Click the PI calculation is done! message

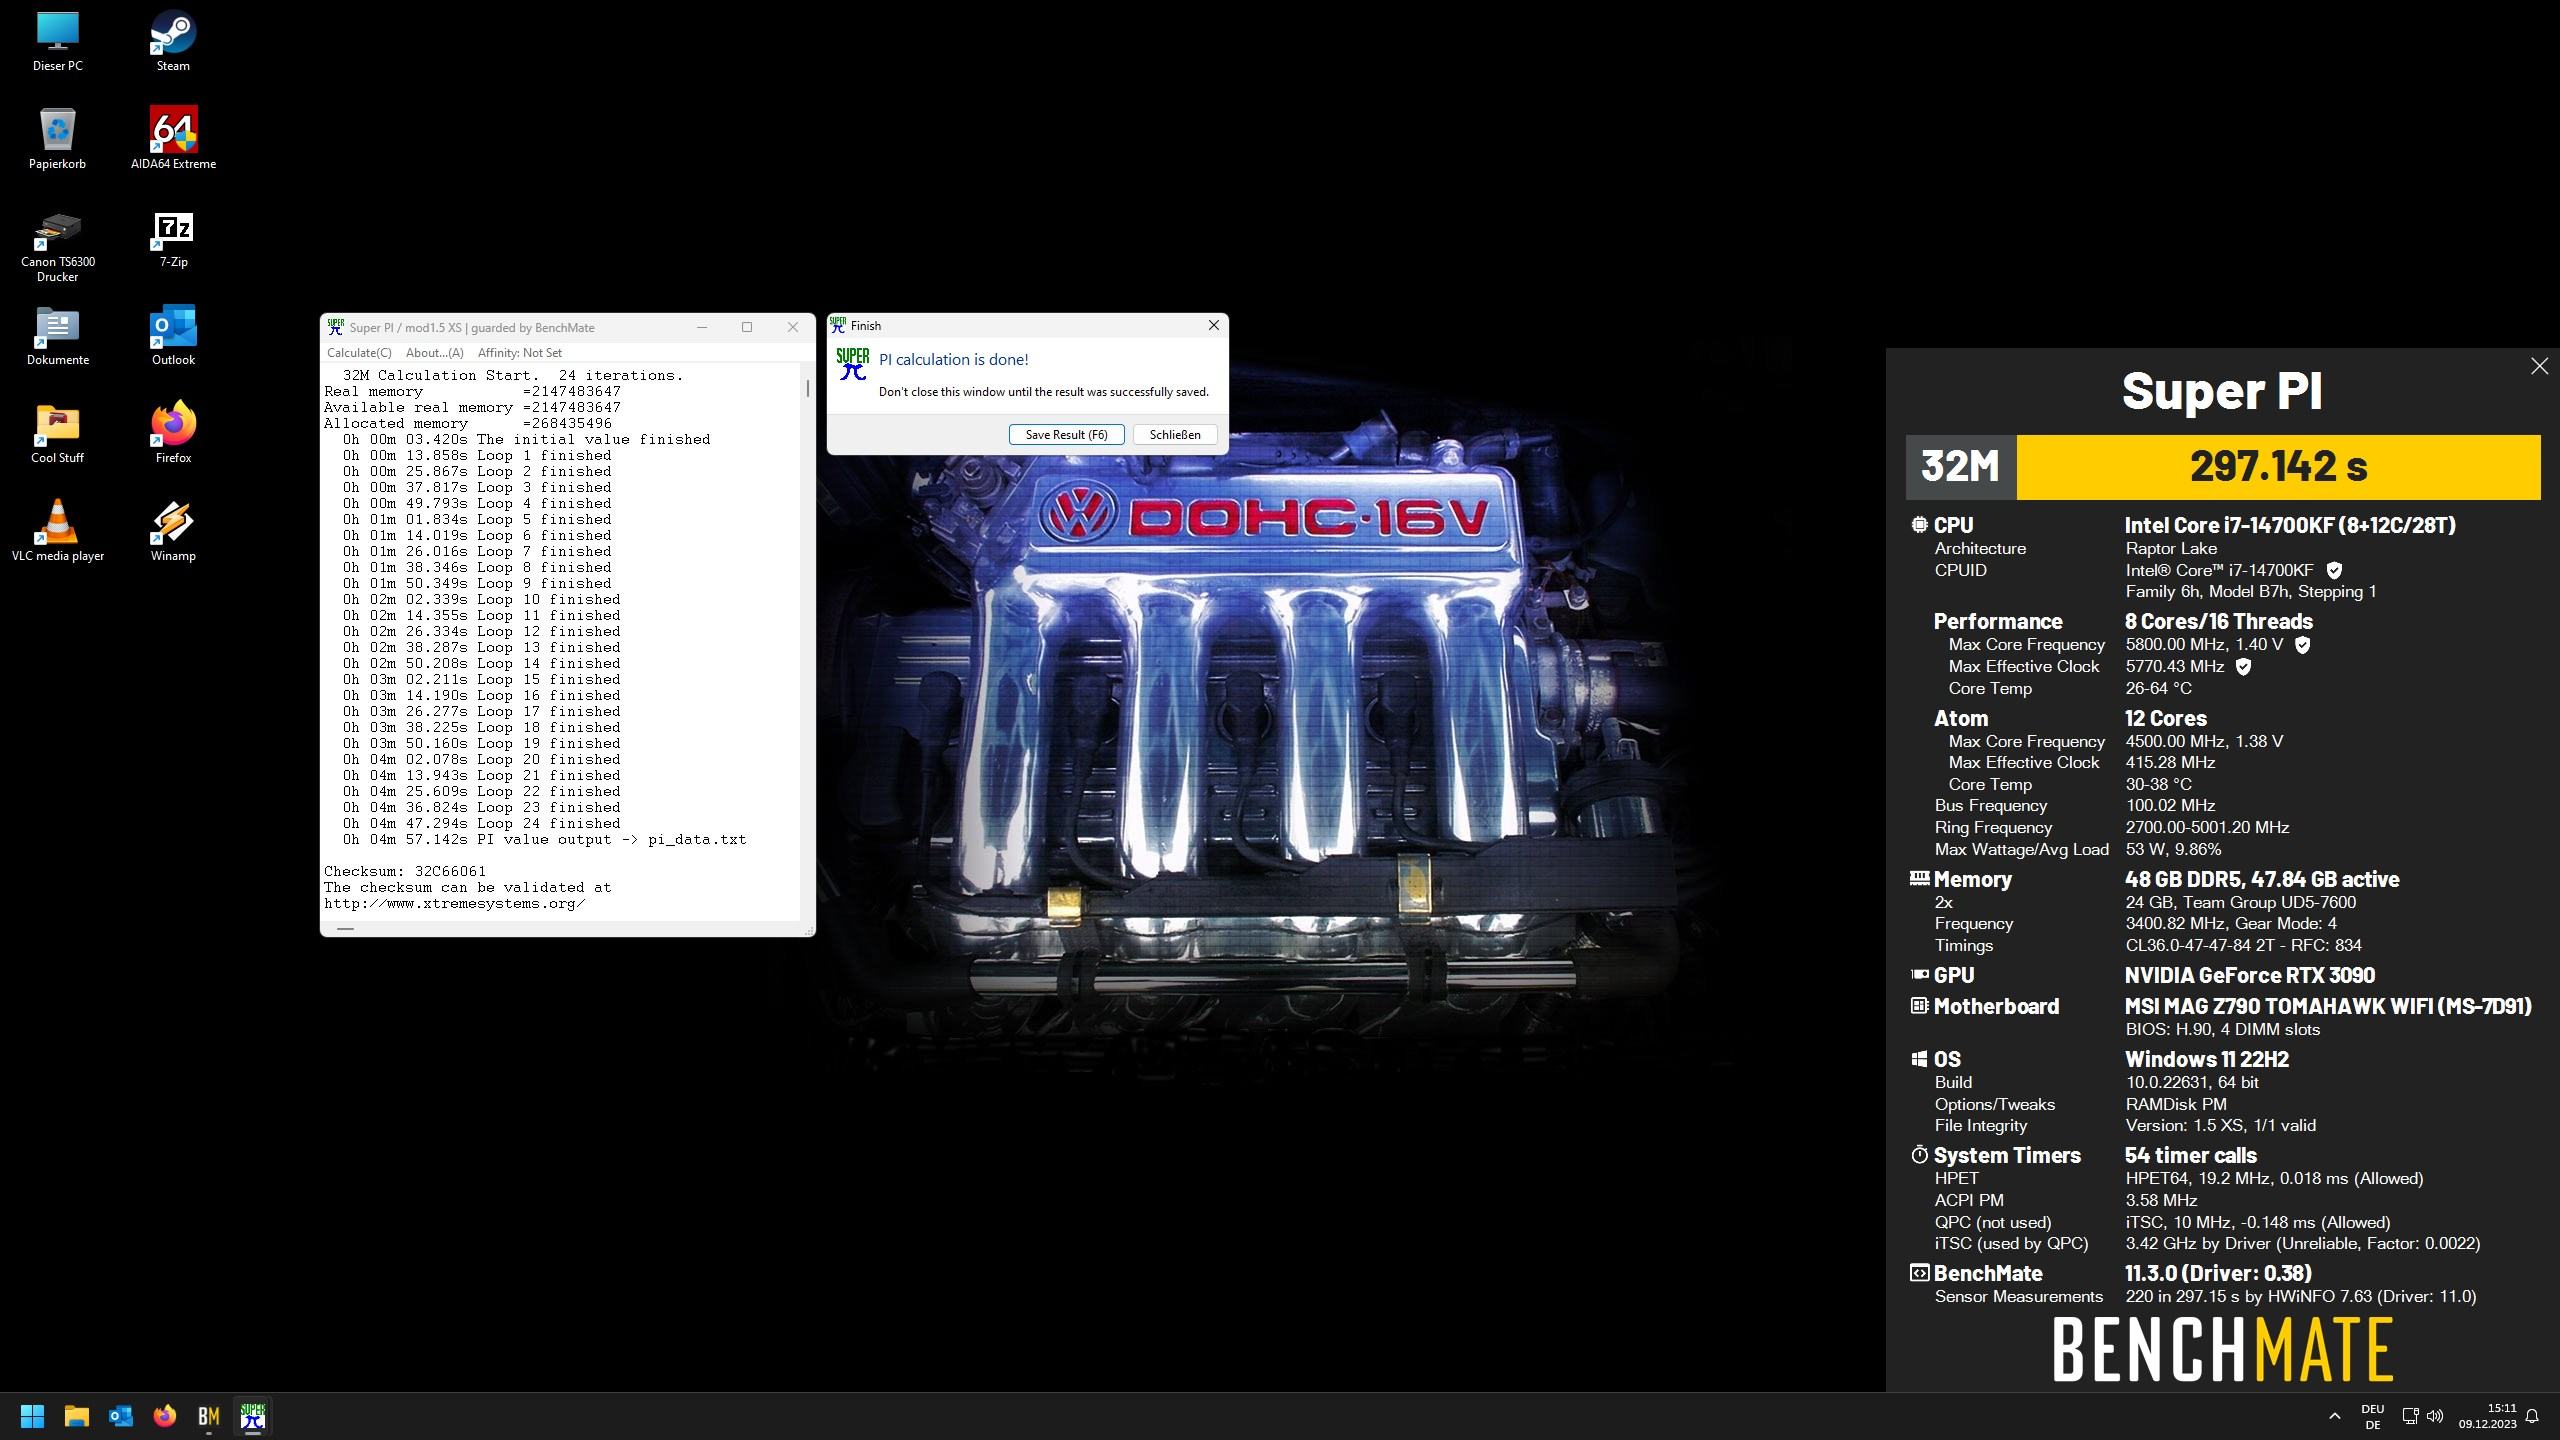coord(954,360)
